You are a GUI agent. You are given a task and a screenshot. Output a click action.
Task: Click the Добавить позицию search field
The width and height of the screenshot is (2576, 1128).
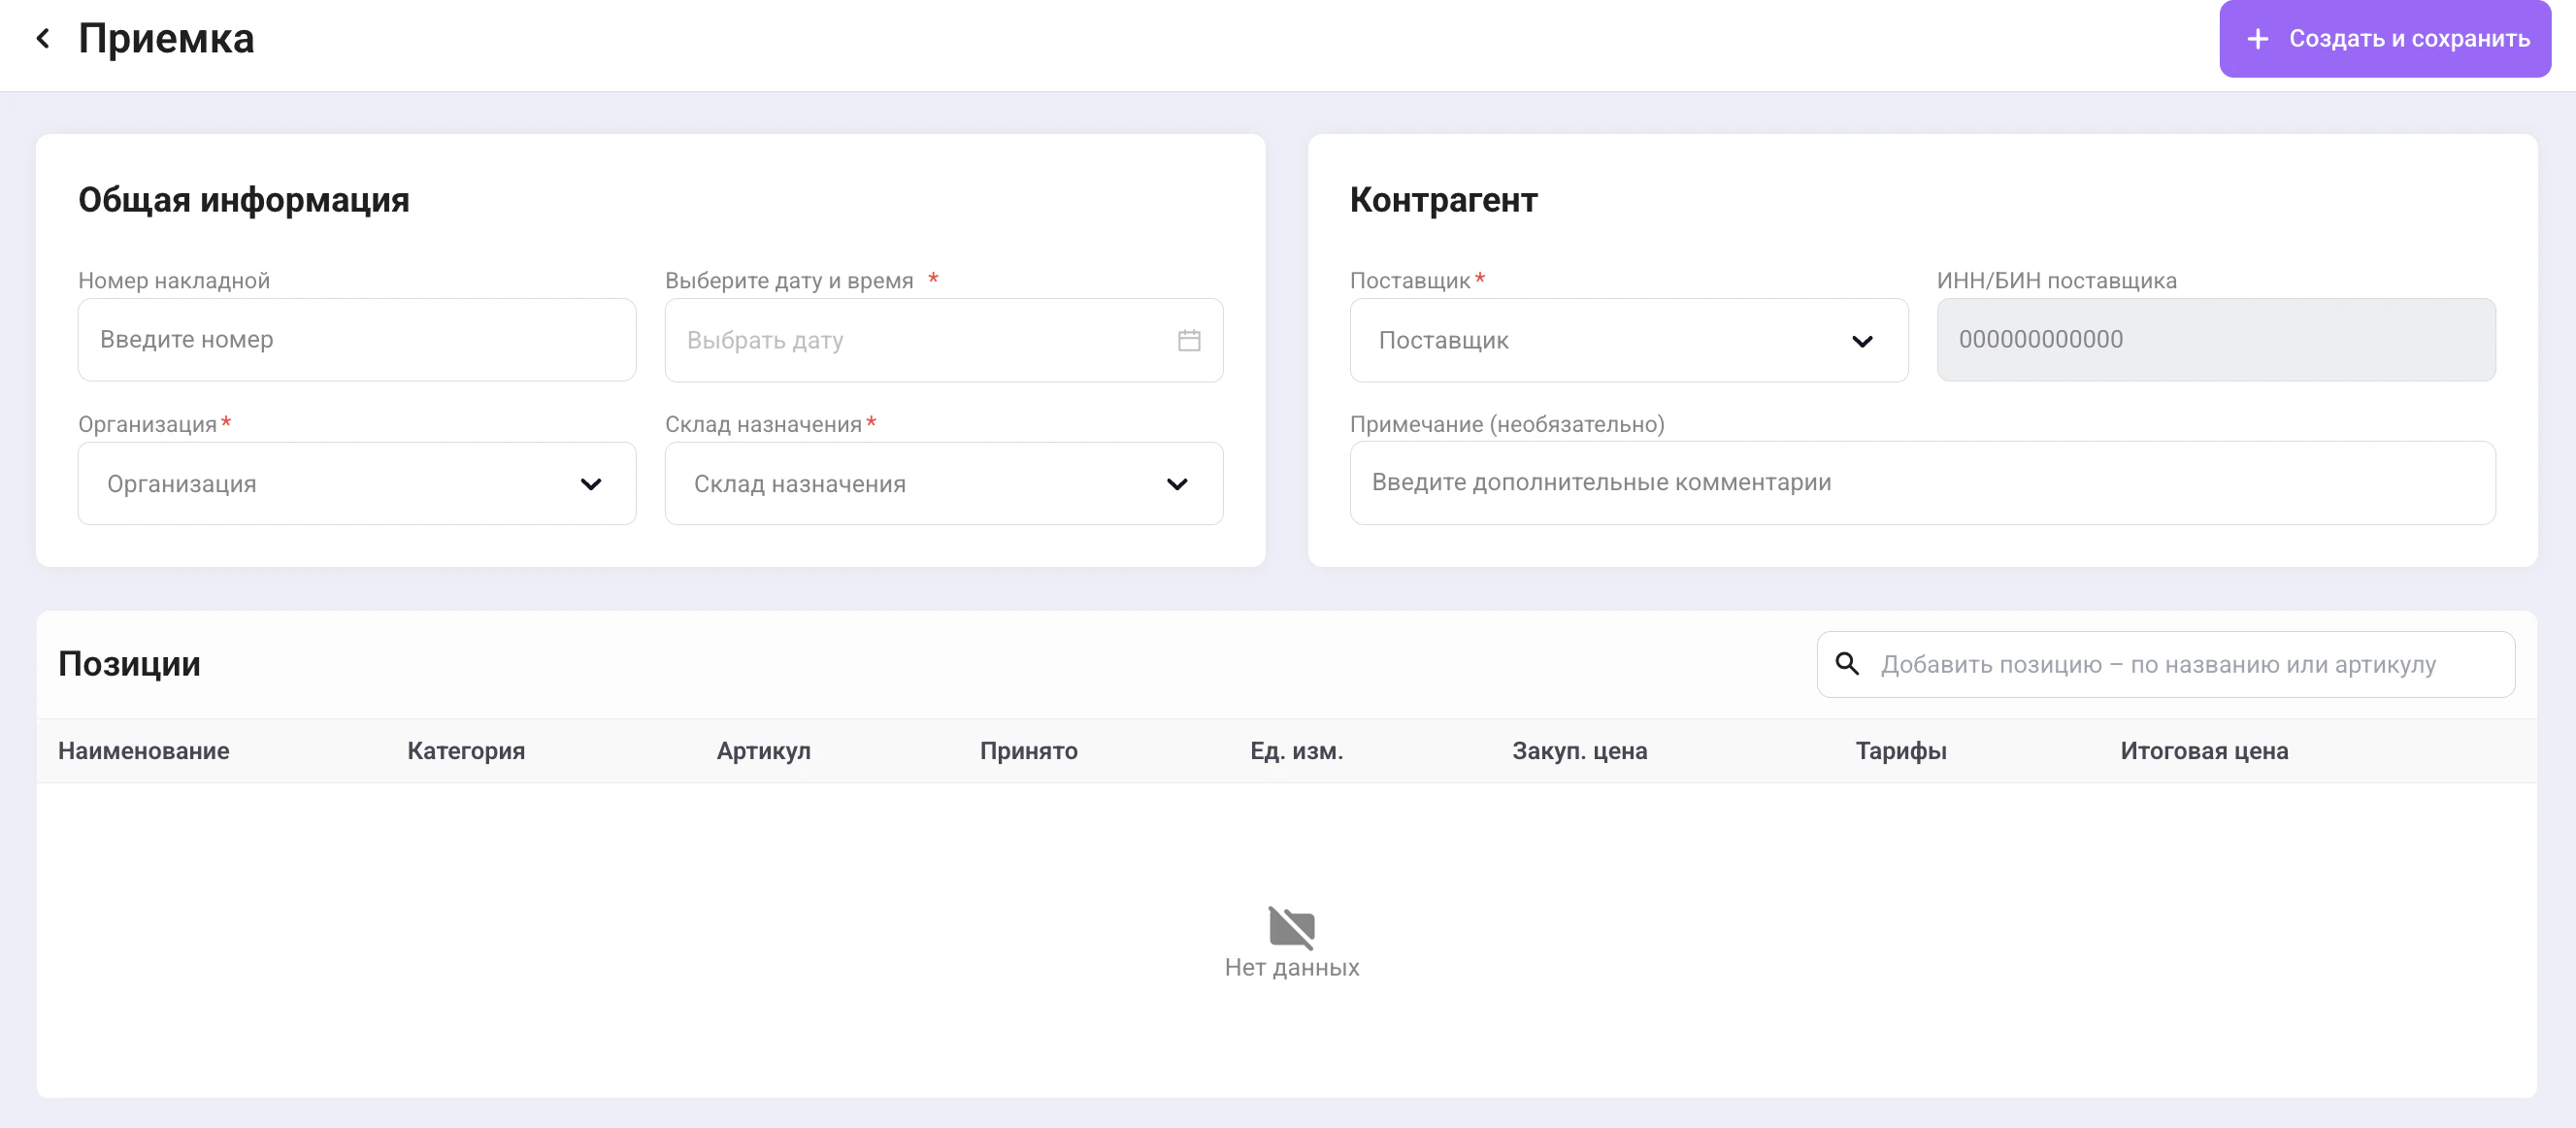(x=2180, y=664)
